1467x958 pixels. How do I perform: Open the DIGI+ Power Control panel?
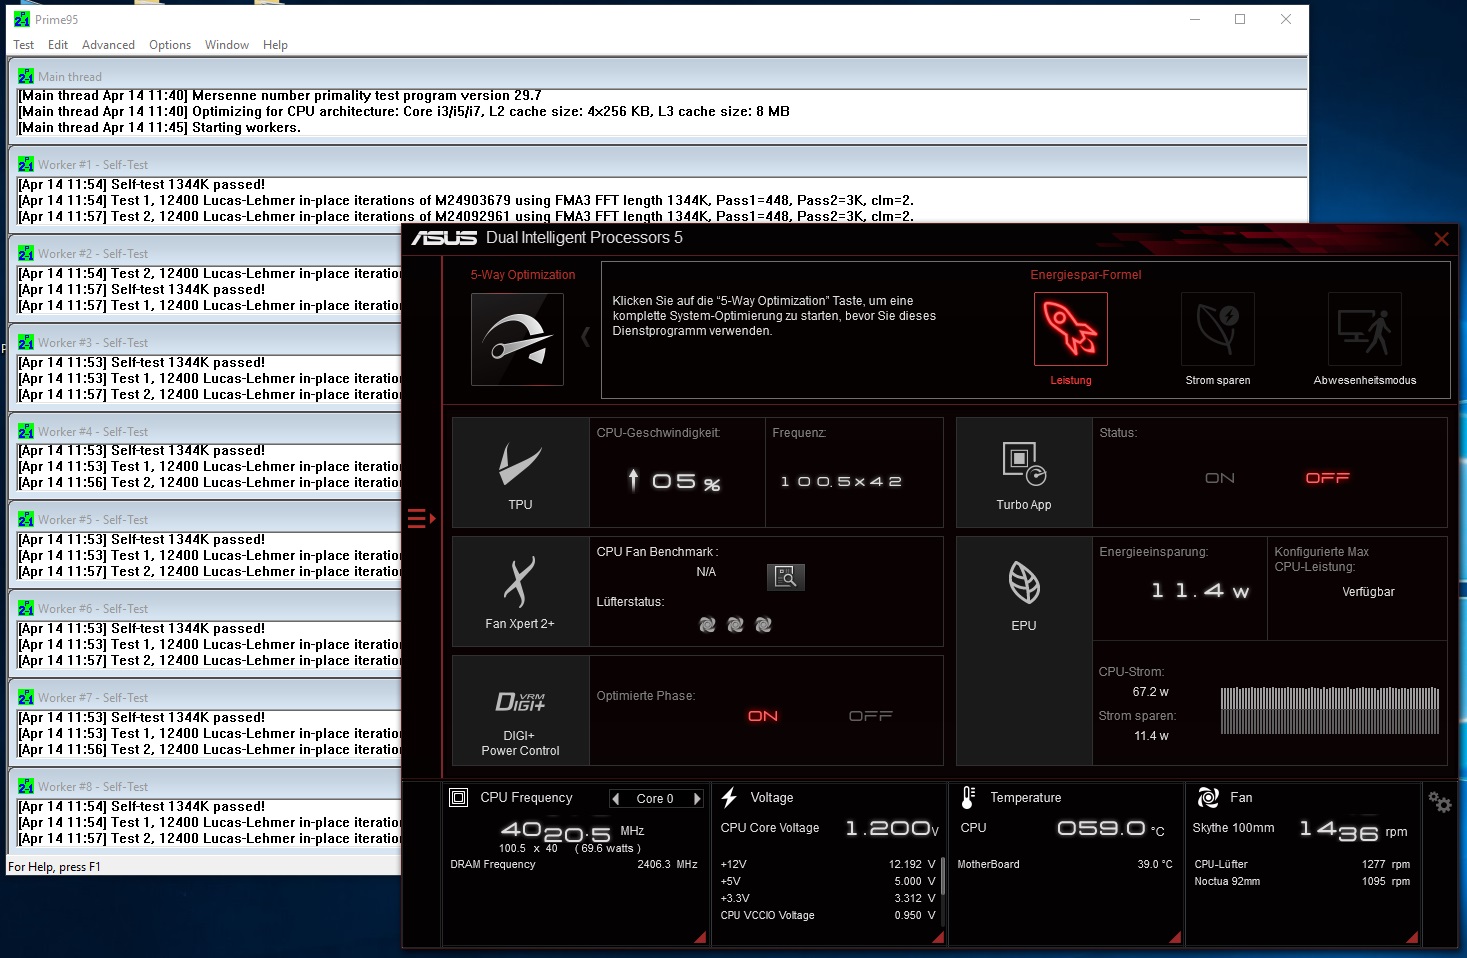tap(520, 710)
